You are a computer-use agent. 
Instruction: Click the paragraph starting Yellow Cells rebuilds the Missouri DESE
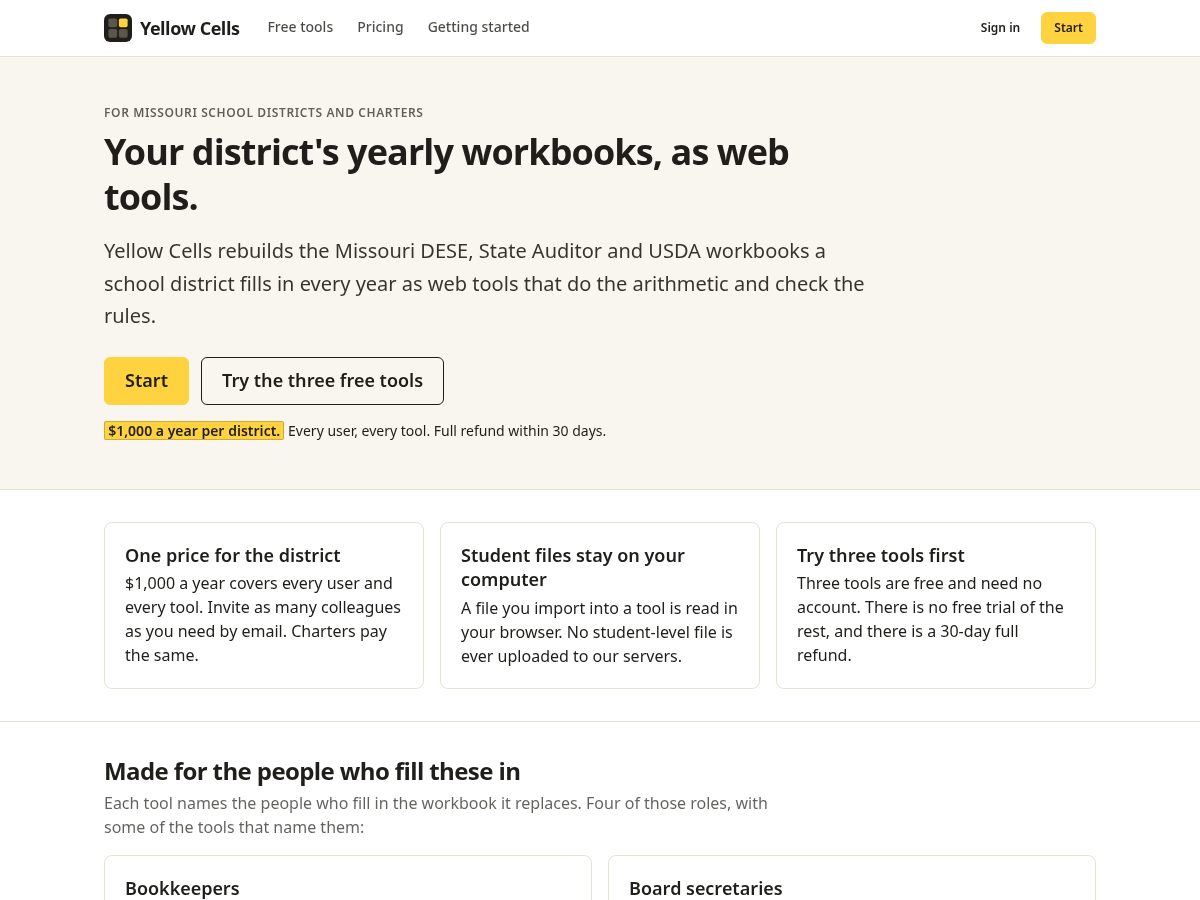point(484,283)
